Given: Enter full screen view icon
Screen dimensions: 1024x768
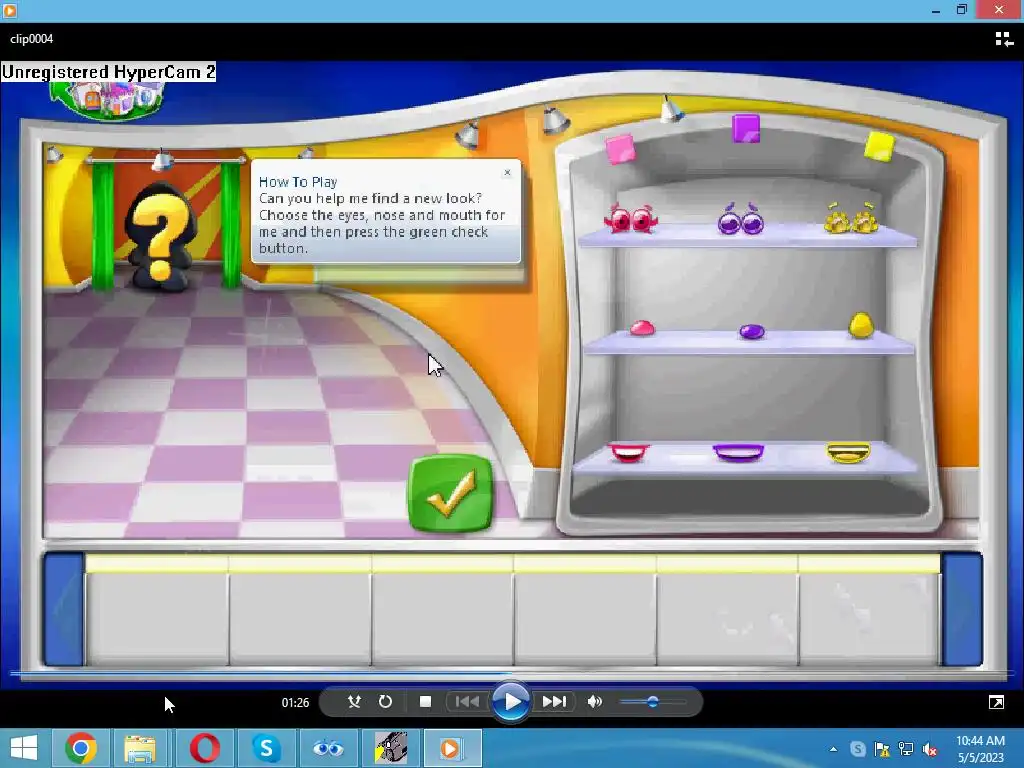Looking at the screenshot, I should click(x=996, y=702).
